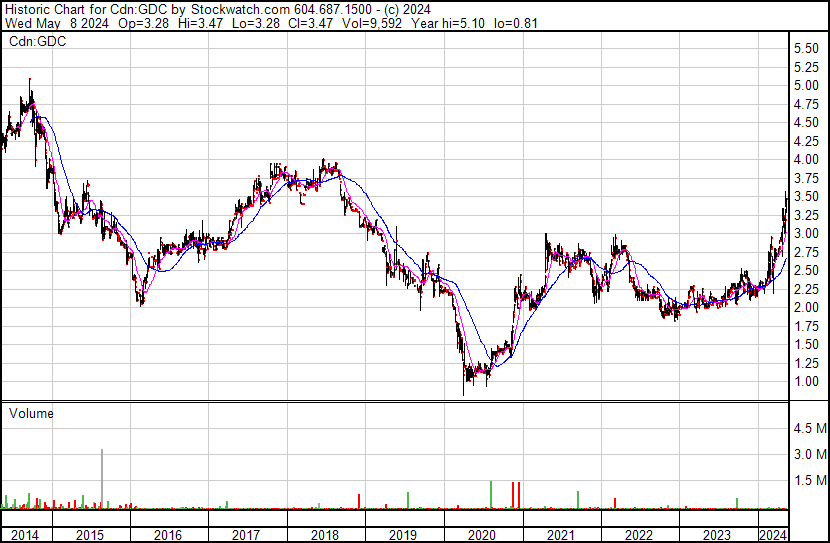This screenshot has width=830, height=543.
Task: Click the 5.25 price axis label
Action: (x=806, y=67)
